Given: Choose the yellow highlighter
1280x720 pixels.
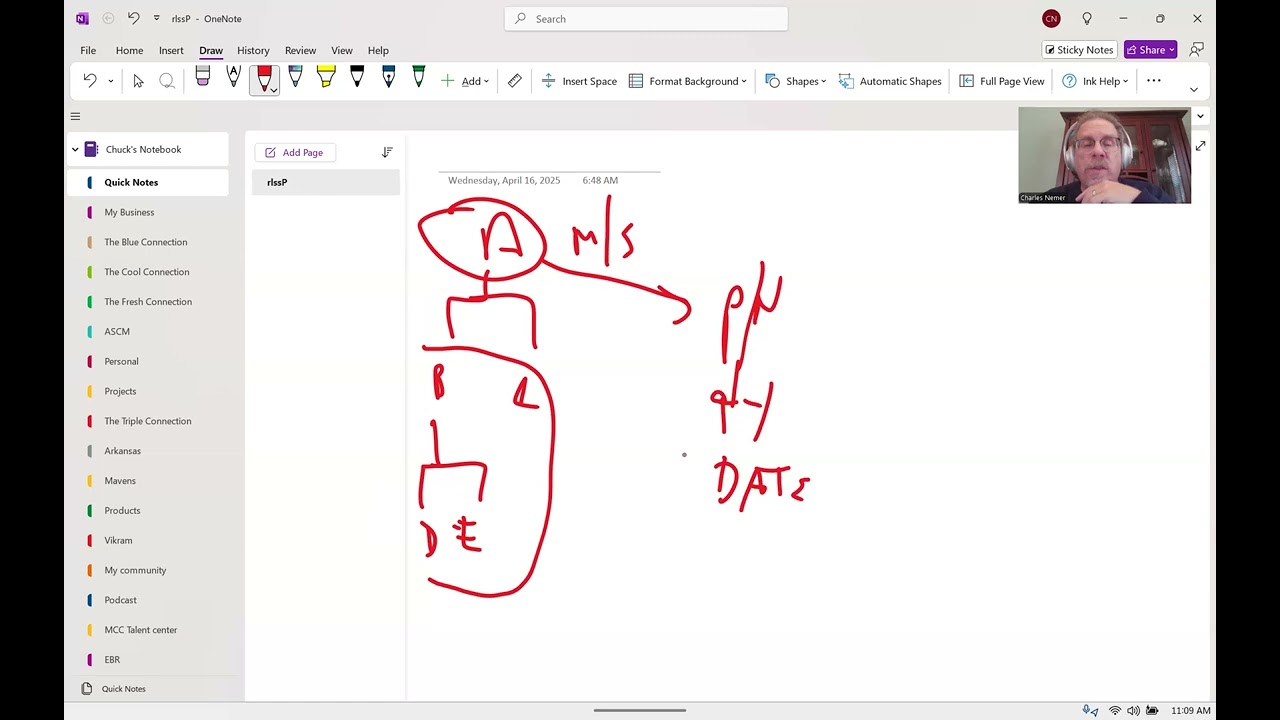Looking at the screenshot, I should click(x=326, y=77).
